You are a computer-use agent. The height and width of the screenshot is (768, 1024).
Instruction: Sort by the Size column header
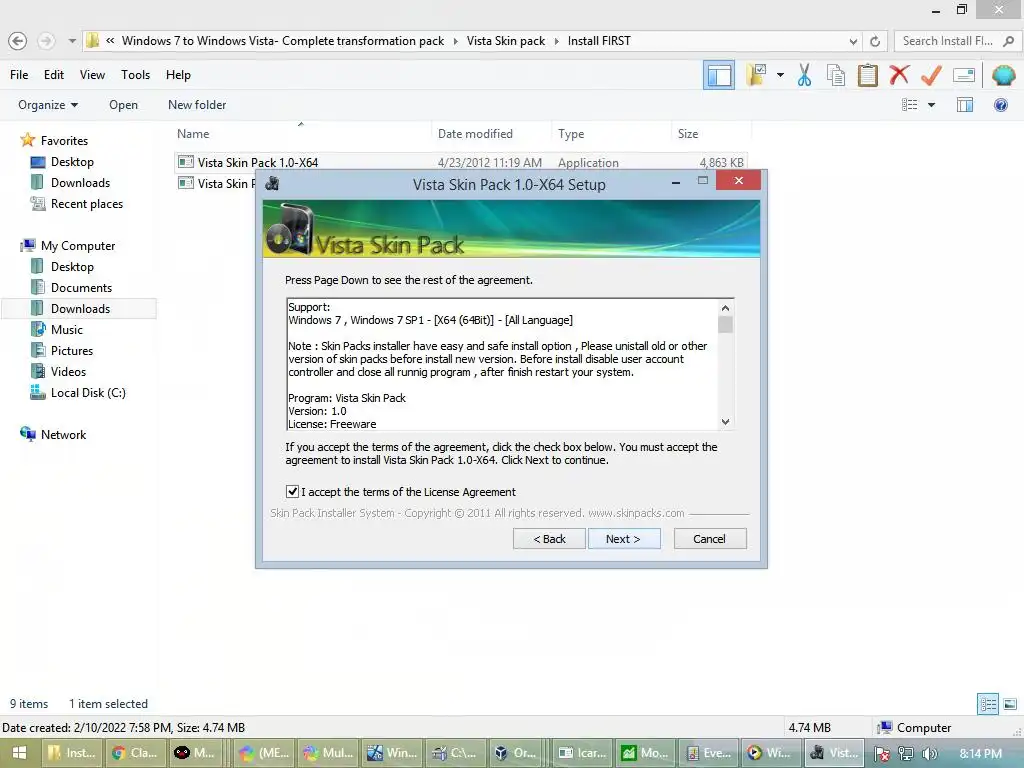(x=711, y=133)
